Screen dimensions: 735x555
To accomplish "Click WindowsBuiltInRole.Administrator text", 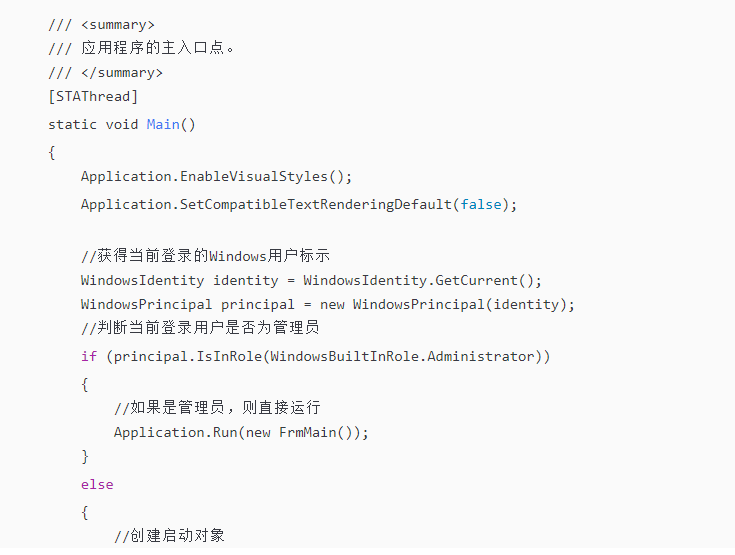I will click(402, 356).
